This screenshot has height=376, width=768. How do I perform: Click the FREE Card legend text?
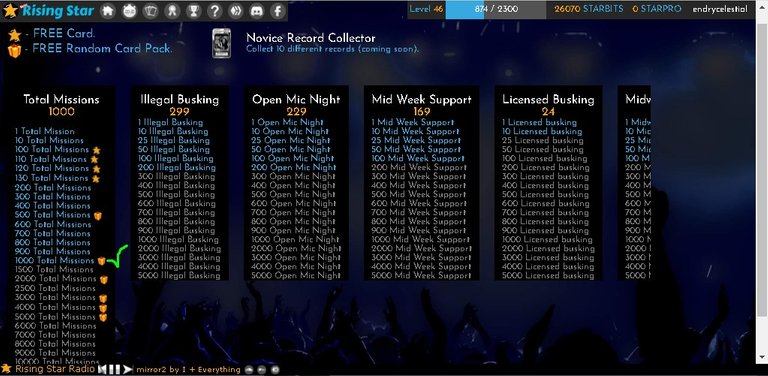(x=64, y=34)
